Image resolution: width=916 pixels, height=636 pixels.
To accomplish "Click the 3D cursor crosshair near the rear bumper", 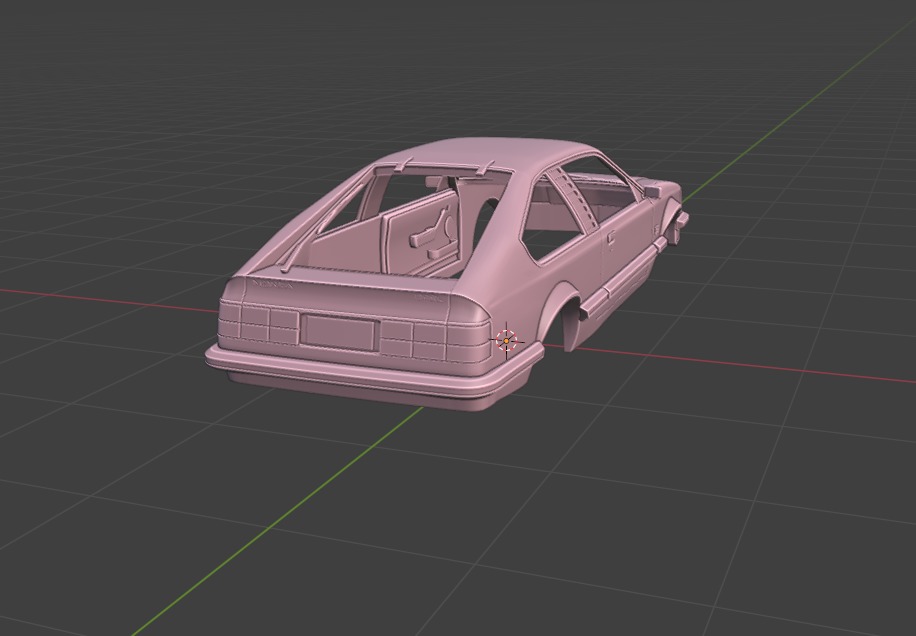I will point(506,340).
